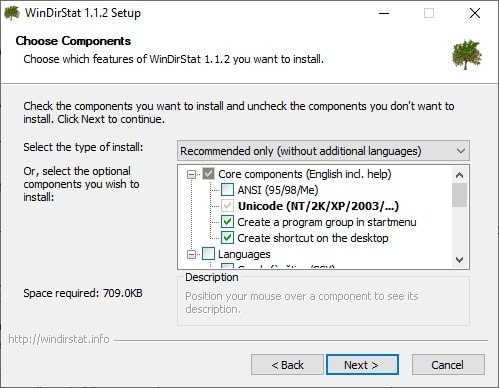
Task: Select the Unicode (NT/2K/XP/2003/...) item
Action: [318, 206]
